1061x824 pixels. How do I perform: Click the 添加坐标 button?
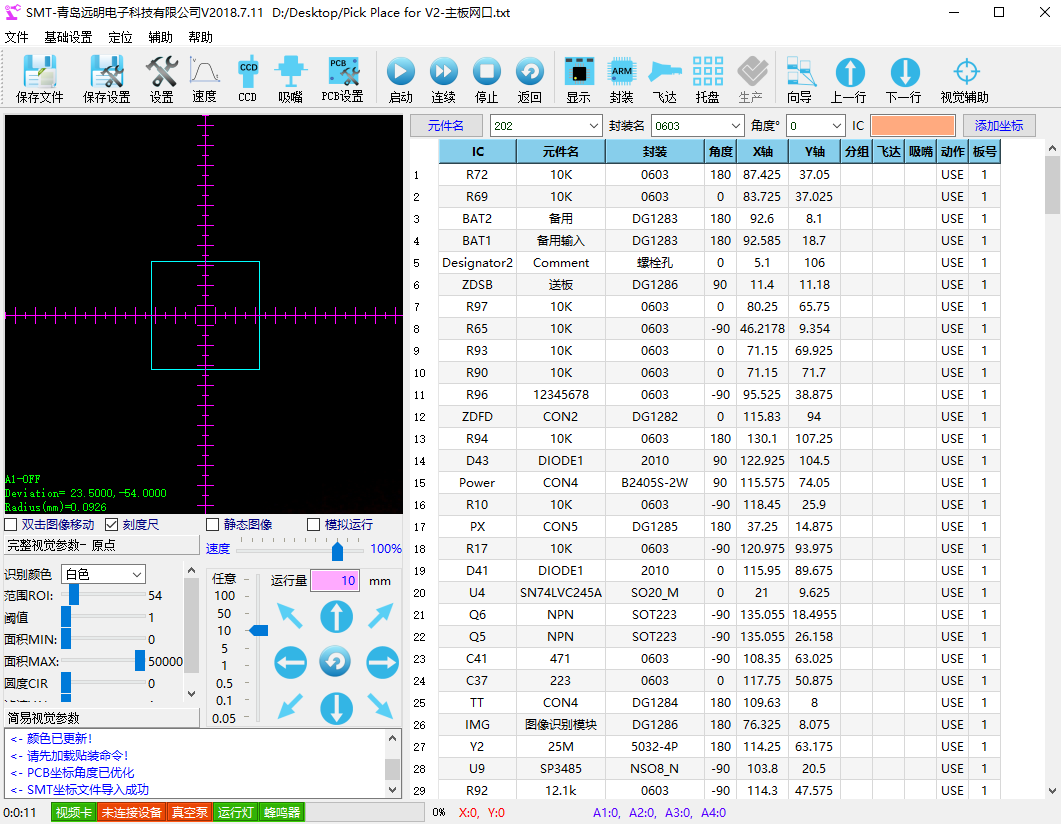pyautogui.click(x=999, y=126)
